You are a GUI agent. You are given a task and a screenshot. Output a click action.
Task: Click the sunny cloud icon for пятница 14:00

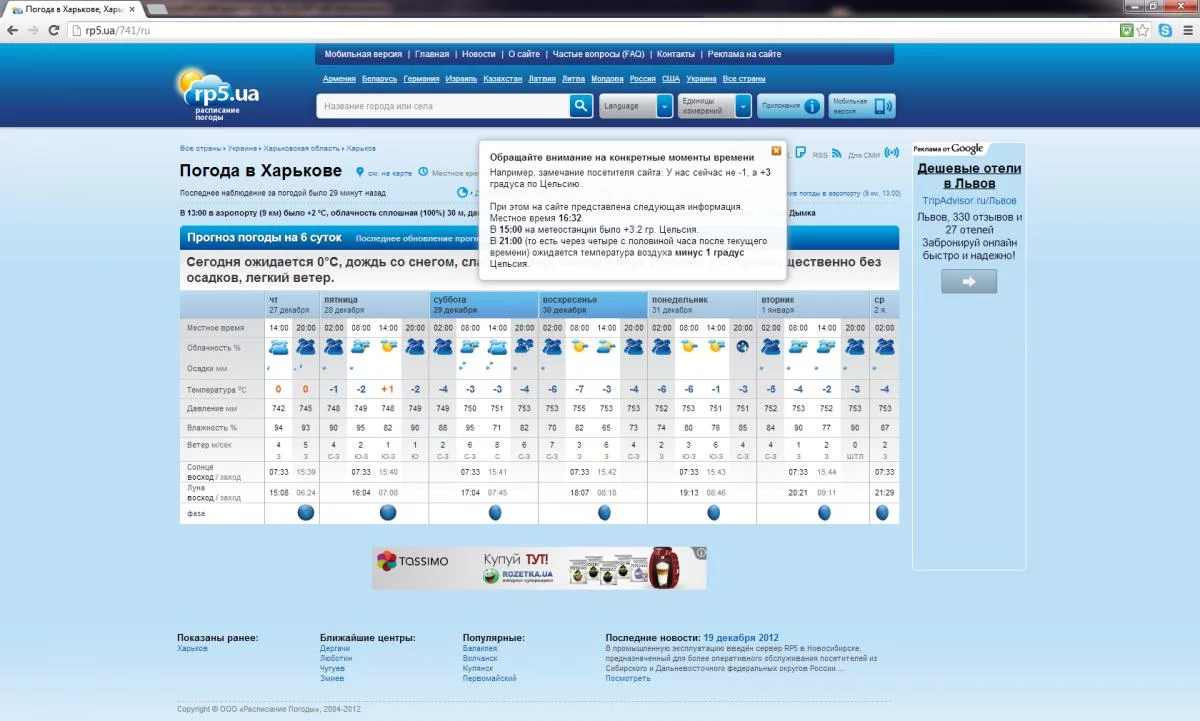pos(388,347)
